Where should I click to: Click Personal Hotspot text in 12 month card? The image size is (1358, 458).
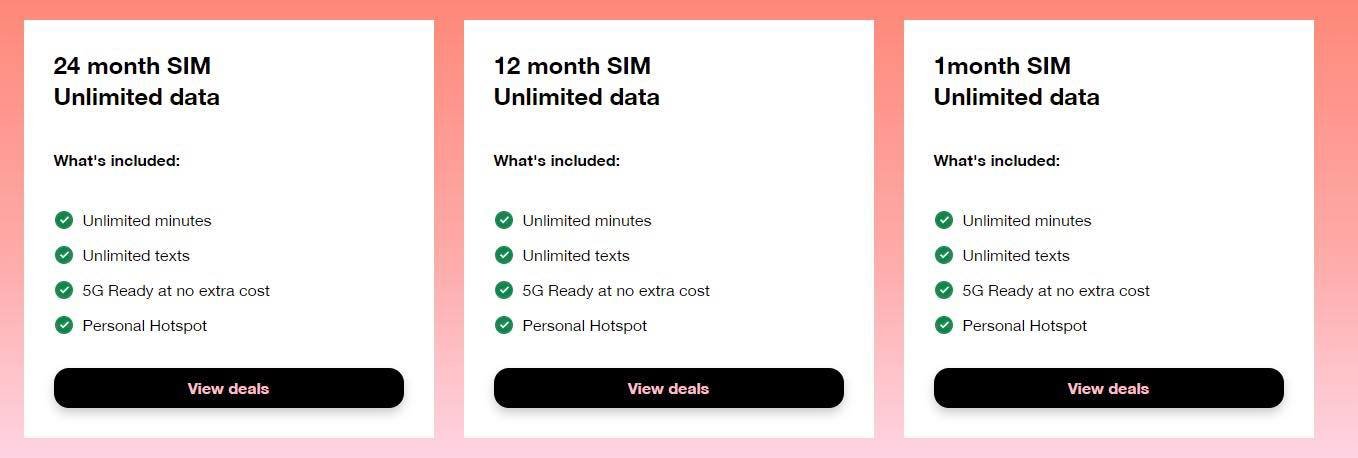584,326
